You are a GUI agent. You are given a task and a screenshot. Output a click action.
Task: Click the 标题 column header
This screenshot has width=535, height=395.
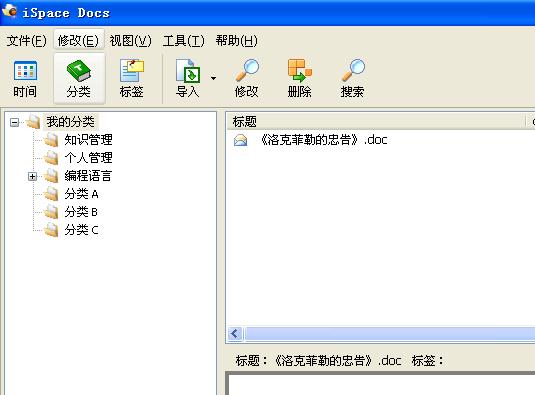tap(375, 121)
